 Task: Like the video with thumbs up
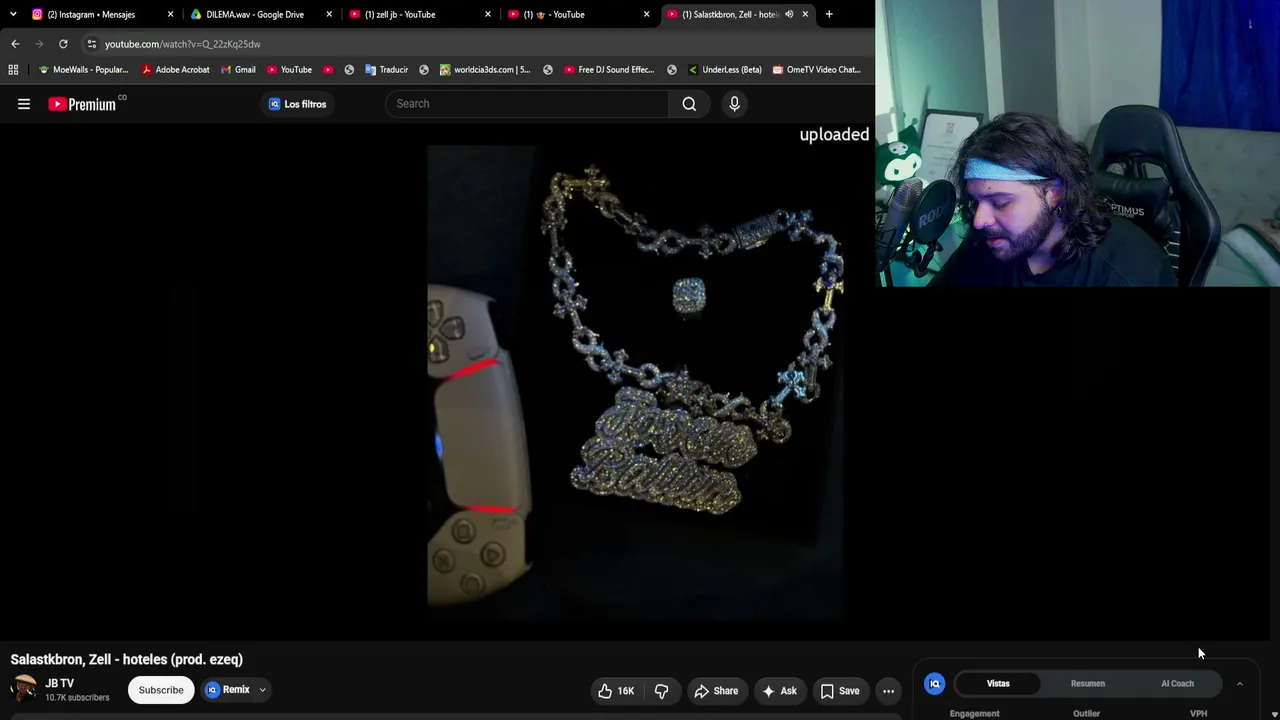point(616,691)
